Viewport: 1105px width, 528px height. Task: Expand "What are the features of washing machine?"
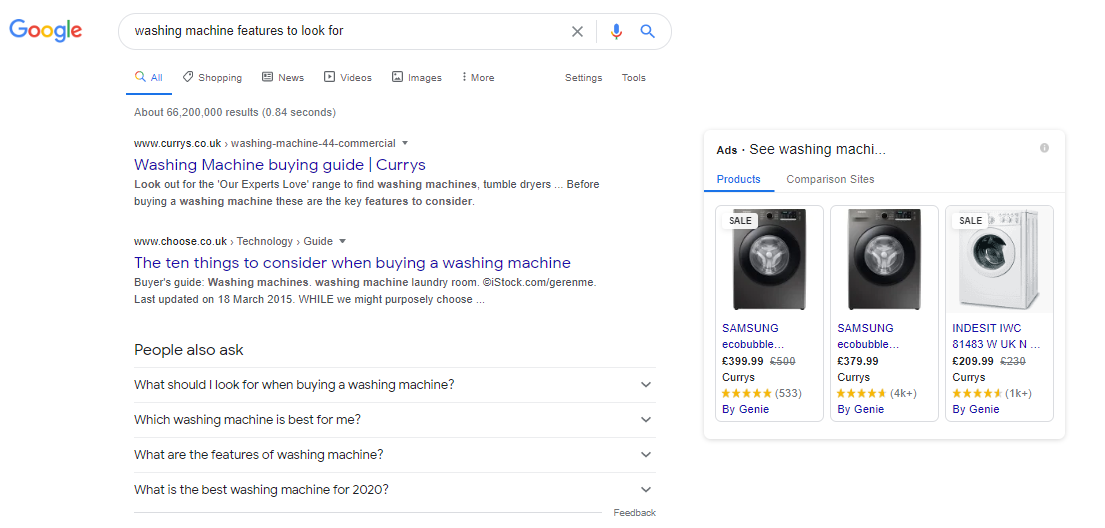394,455
